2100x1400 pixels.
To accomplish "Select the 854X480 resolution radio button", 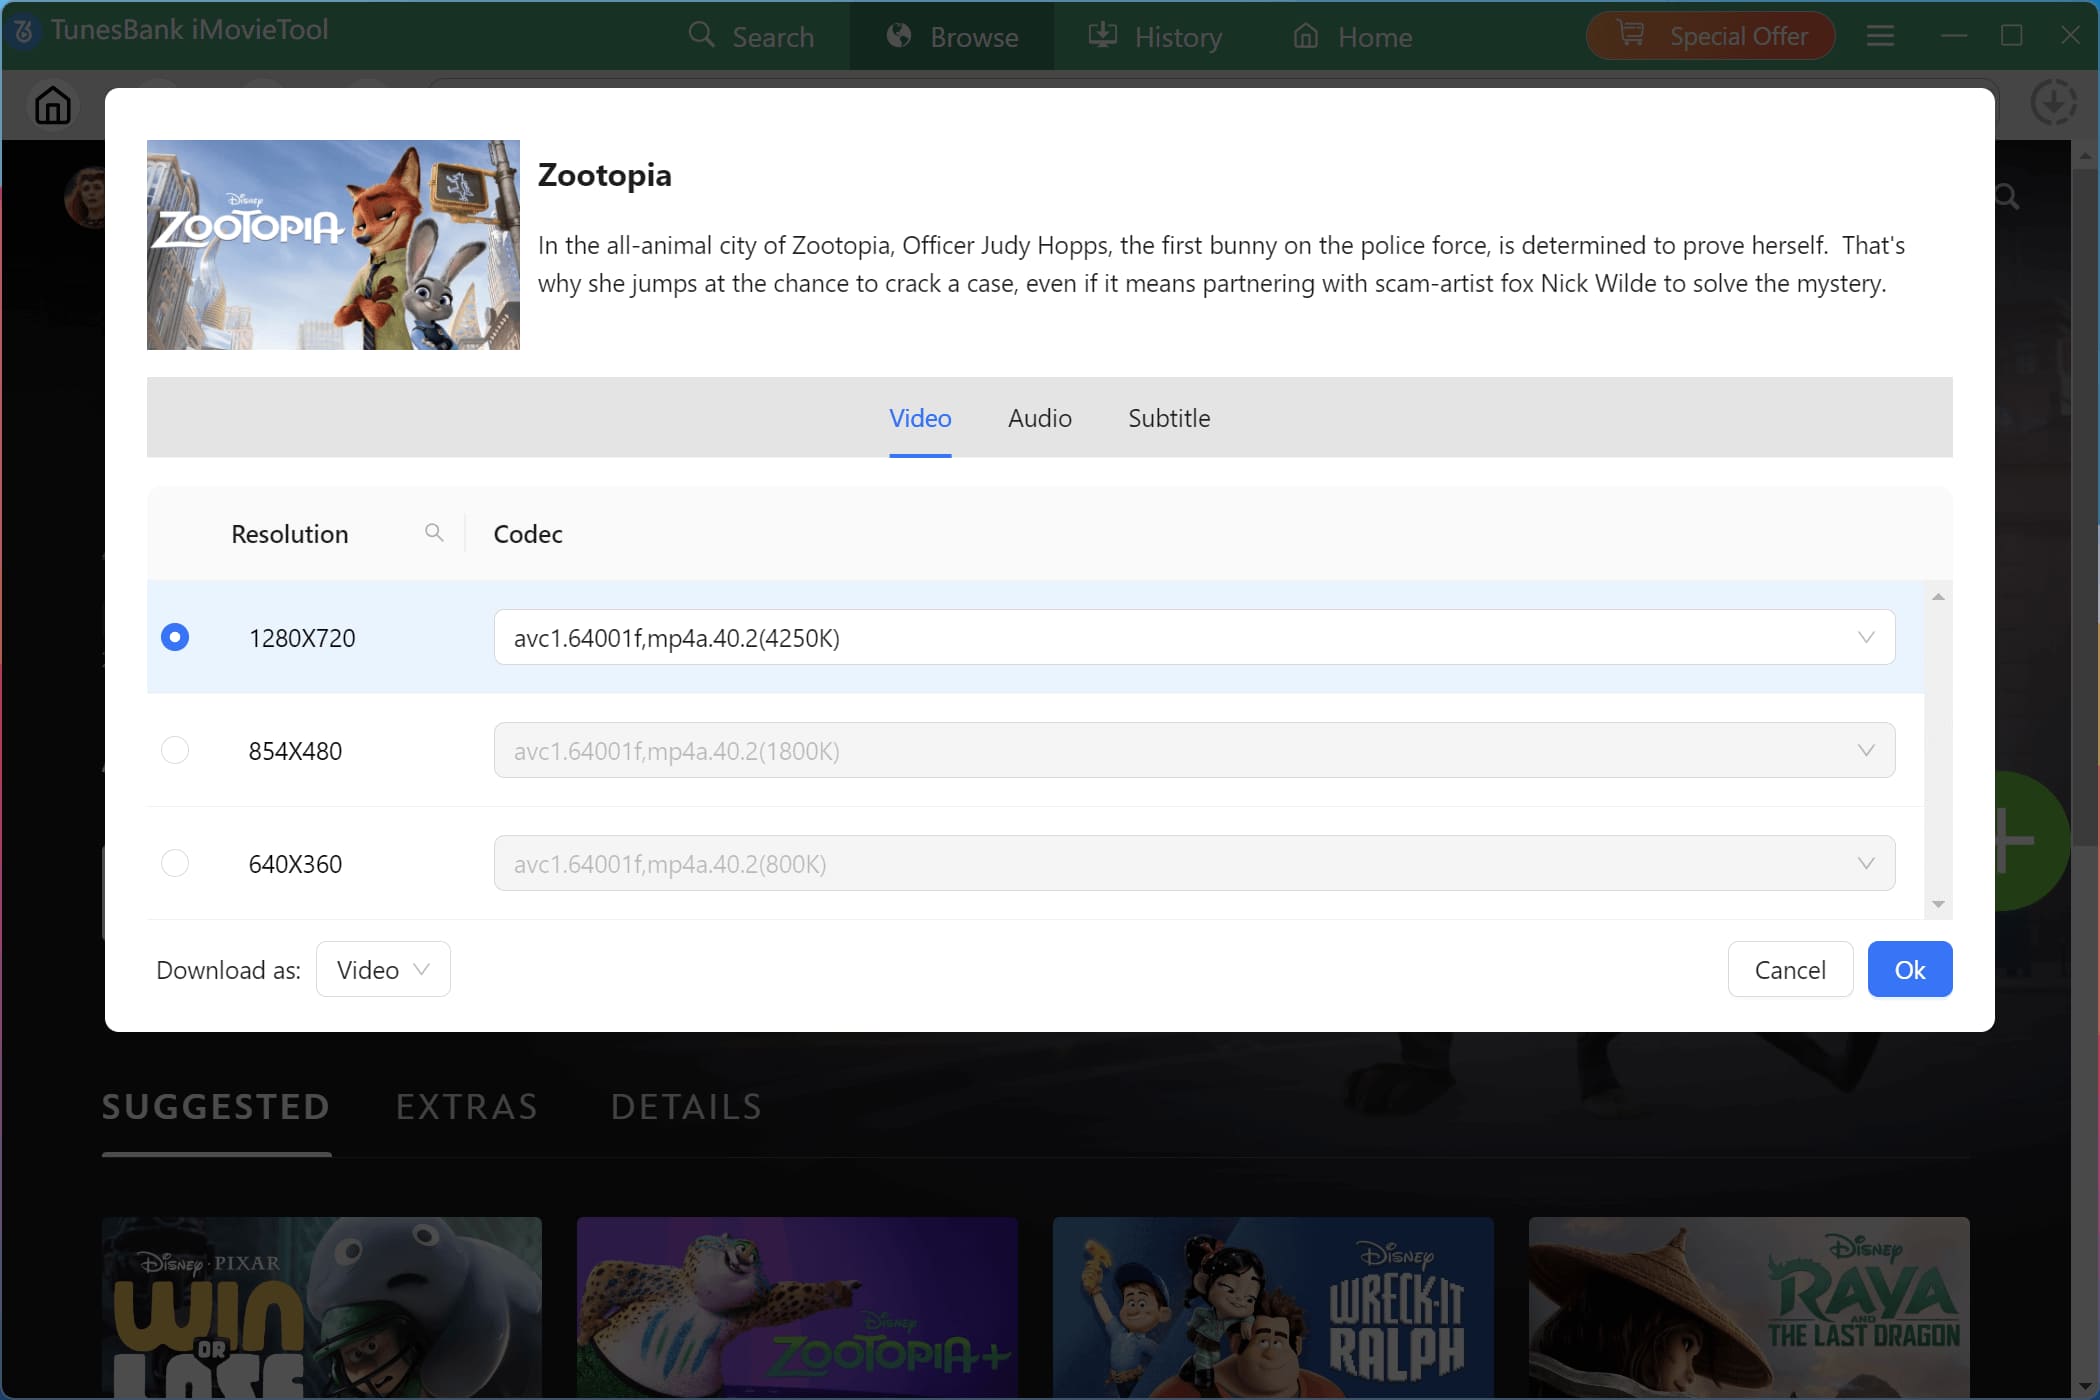I will click(175, 750).
